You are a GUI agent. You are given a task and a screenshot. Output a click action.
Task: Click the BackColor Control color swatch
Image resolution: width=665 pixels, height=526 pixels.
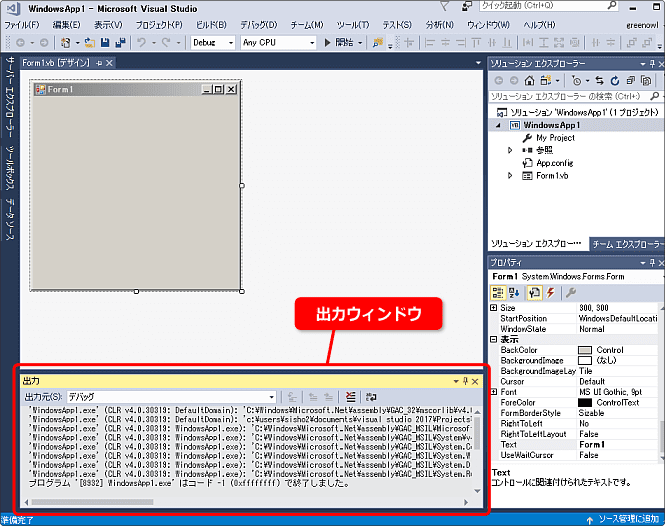pos(585,350)
